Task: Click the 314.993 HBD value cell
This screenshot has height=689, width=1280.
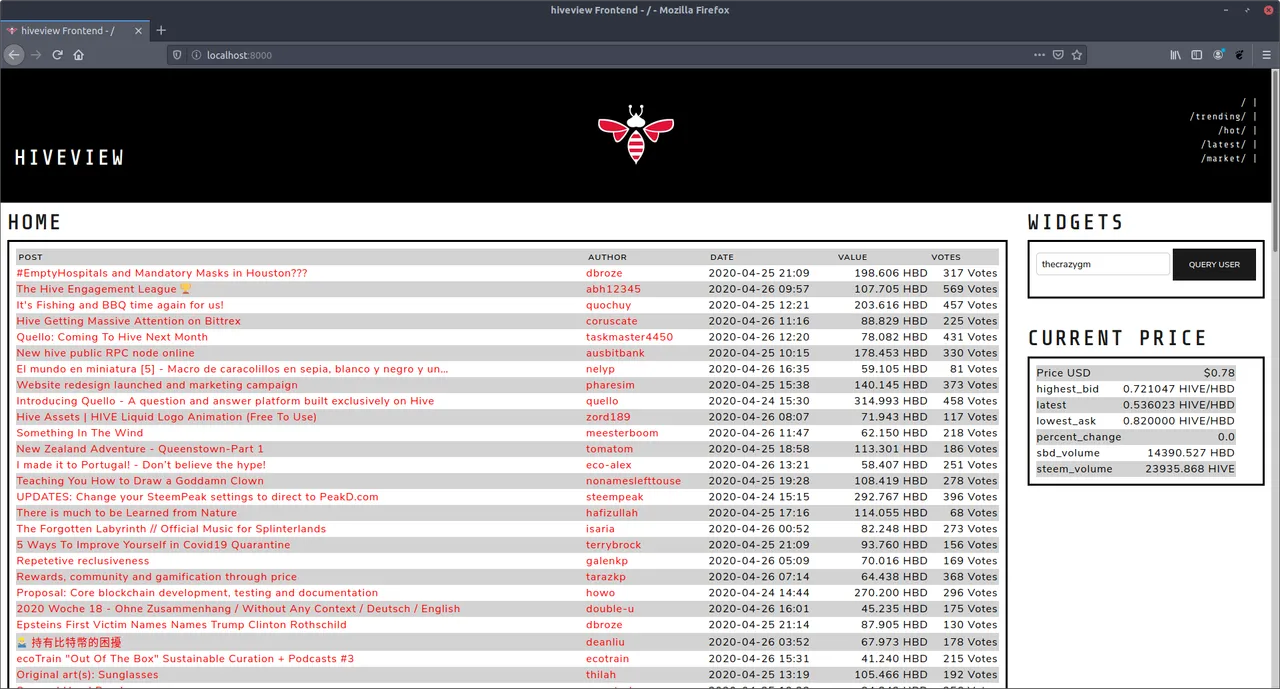Action: click(889, 401)
